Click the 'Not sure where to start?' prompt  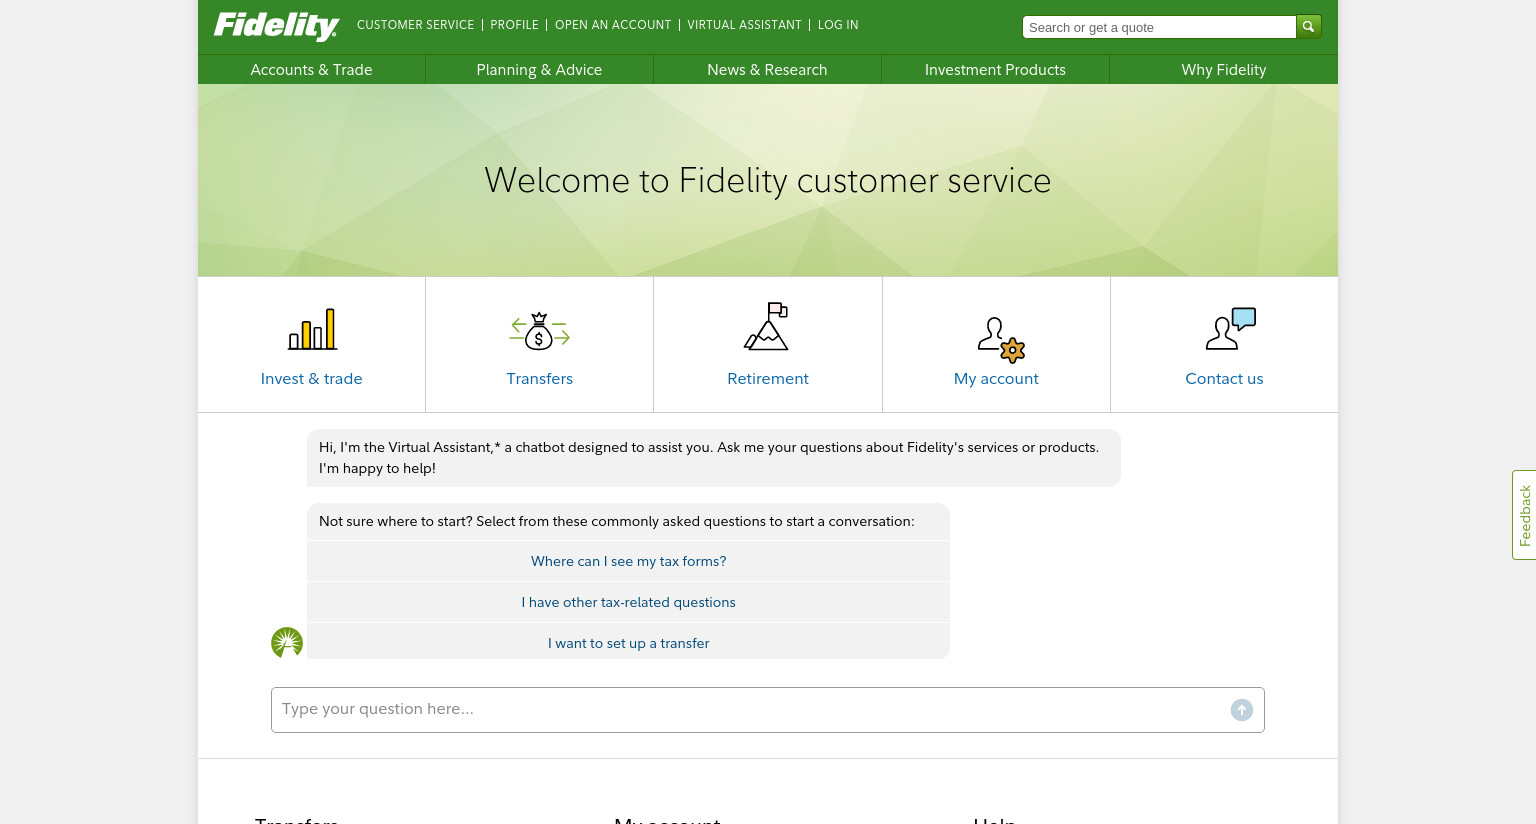pos(616,521)
